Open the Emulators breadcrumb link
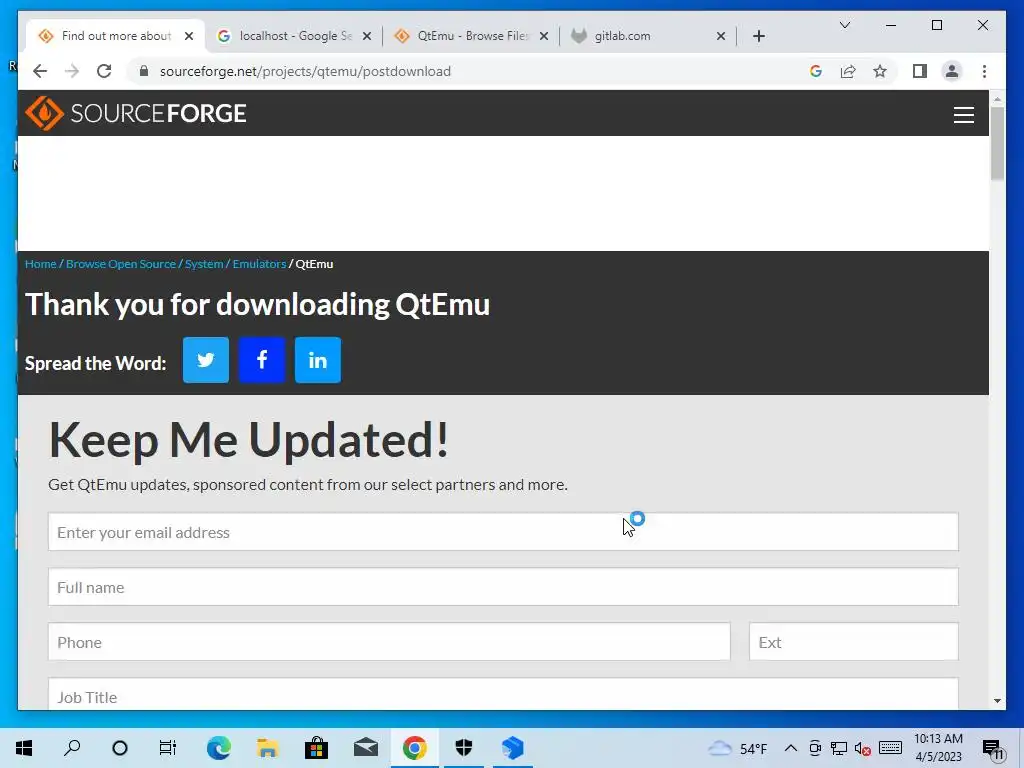 [259, 264]
